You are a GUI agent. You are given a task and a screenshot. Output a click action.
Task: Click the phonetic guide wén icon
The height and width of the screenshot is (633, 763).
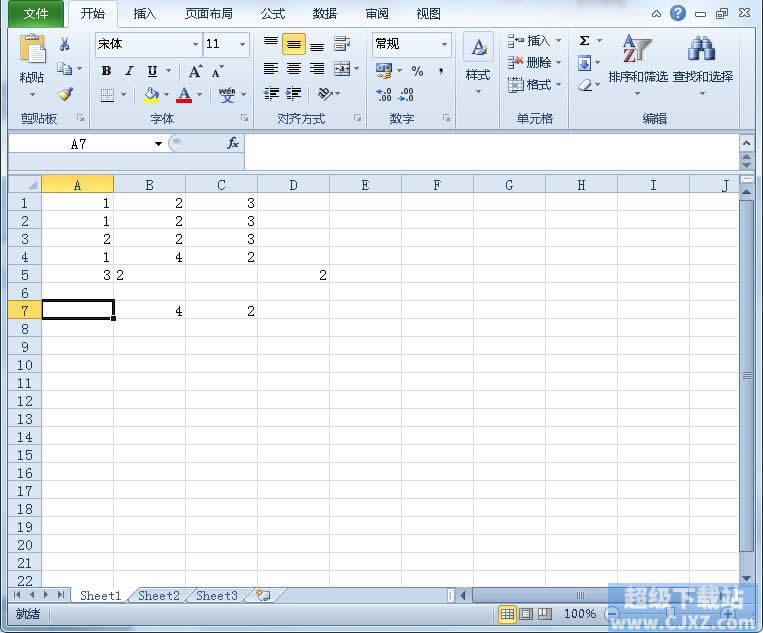[x=227, y=94]
